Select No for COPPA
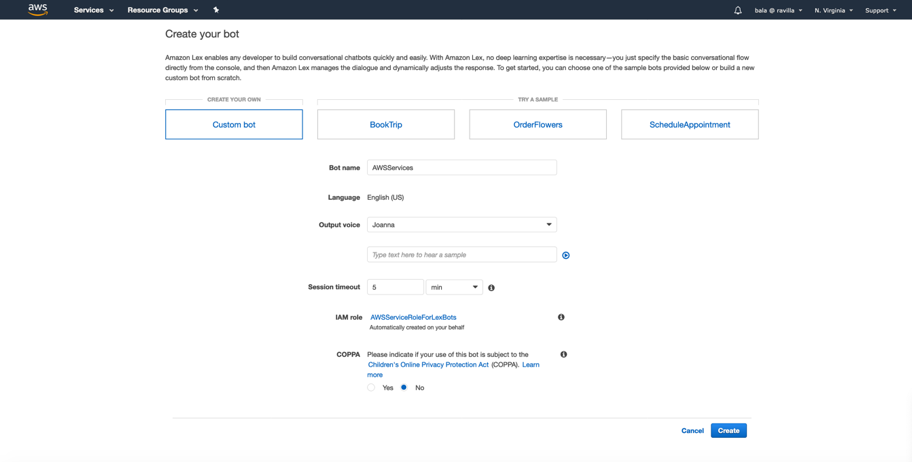Screen dimensions: 912x462 point(404,388)
